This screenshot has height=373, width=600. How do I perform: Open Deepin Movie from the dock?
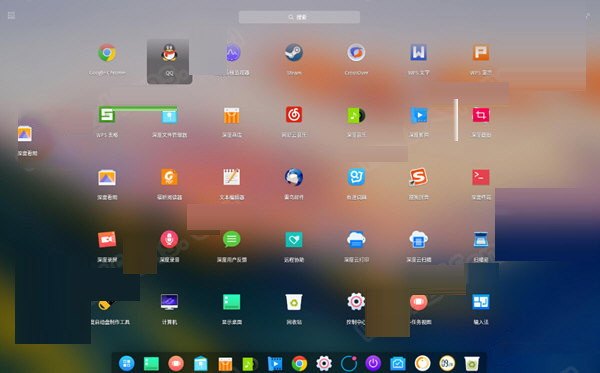pos(275,363)
